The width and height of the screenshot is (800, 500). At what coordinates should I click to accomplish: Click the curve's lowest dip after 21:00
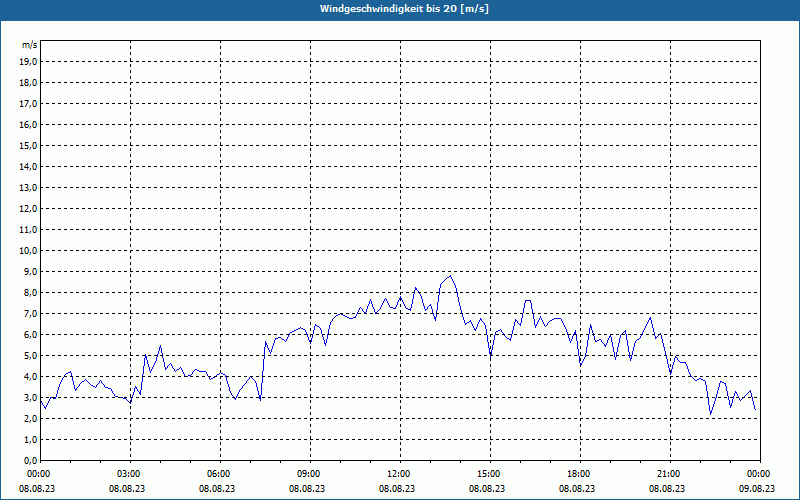[x=710, y=414]
